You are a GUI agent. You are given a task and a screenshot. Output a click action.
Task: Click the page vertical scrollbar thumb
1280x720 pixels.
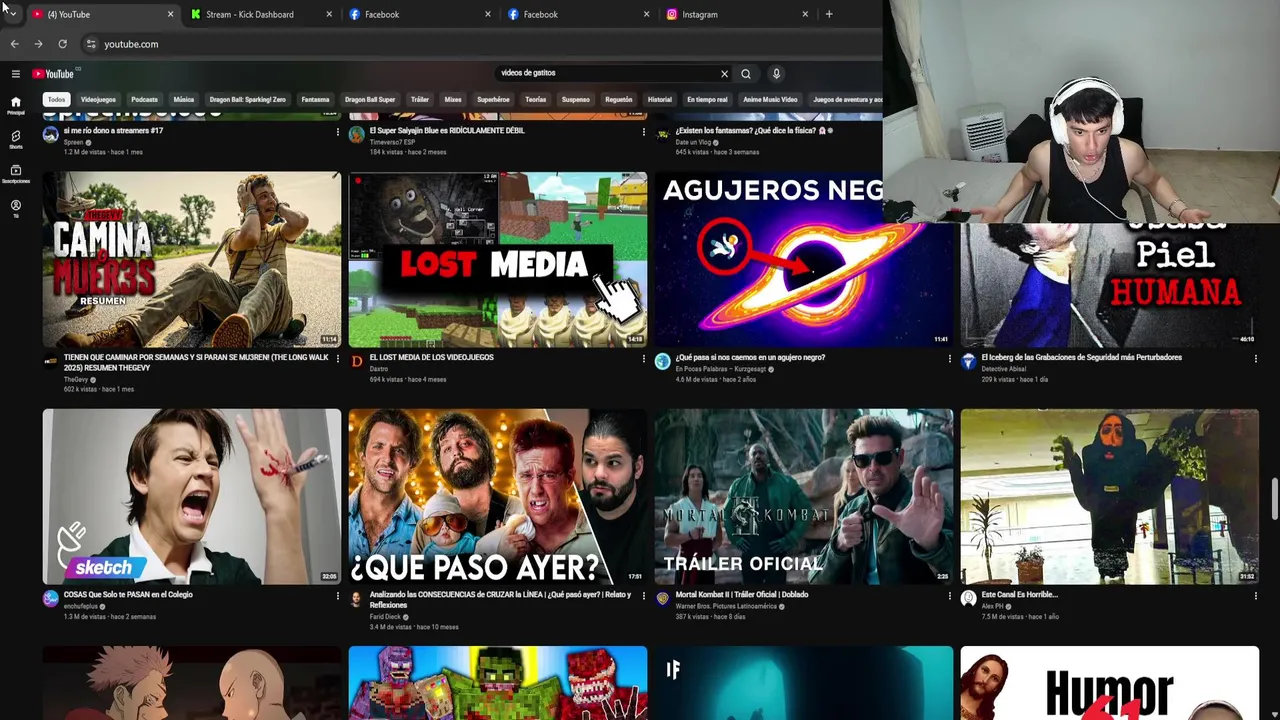pyautogui.click(x=1274, y=498)
